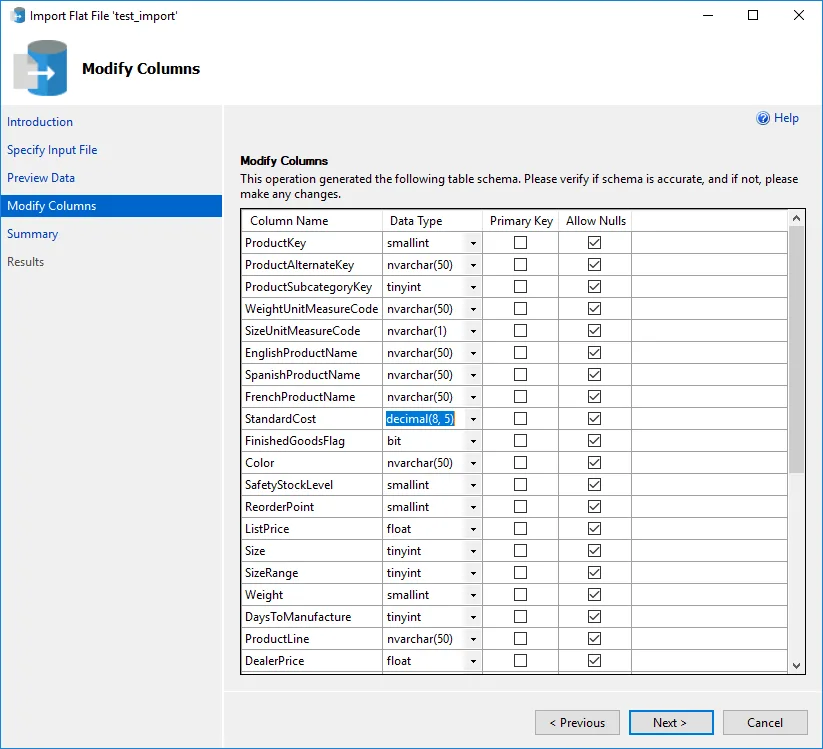Select the FrenchProductName column name cell
This screenshot has width=823, height=749.
pos(312,397)
